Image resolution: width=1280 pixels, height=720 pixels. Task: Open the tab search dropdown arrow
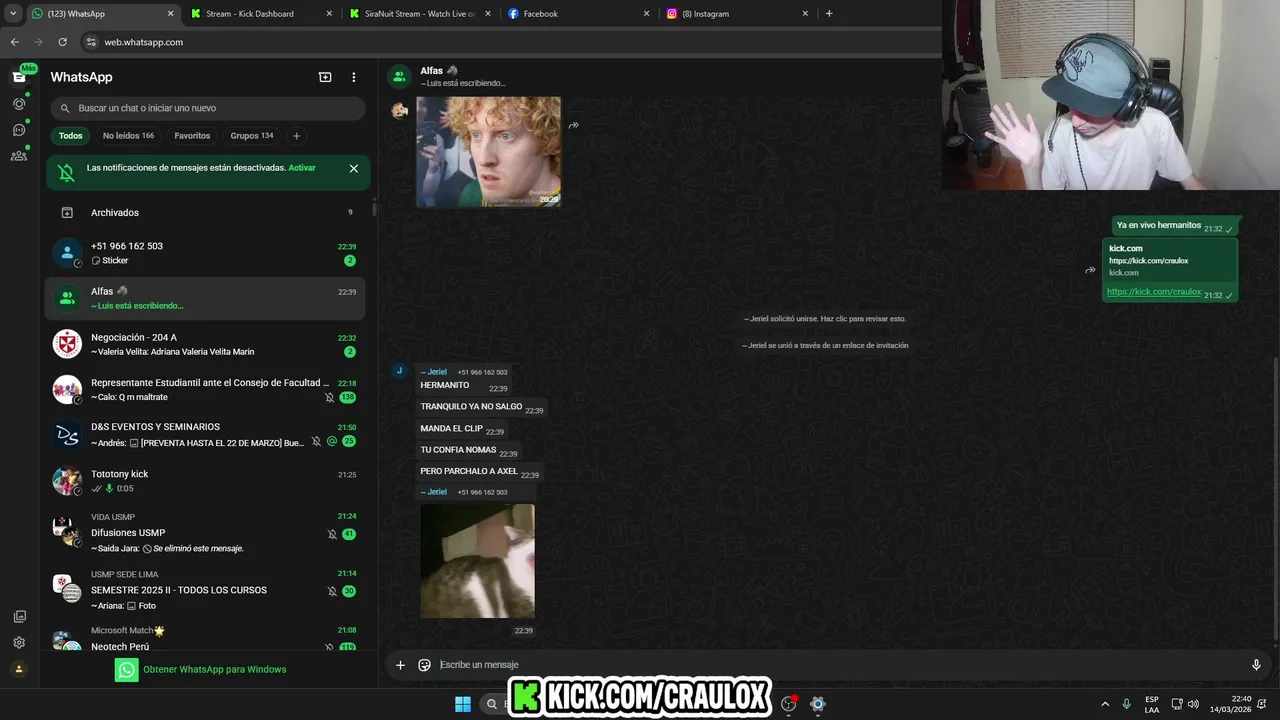pos(13,14)
